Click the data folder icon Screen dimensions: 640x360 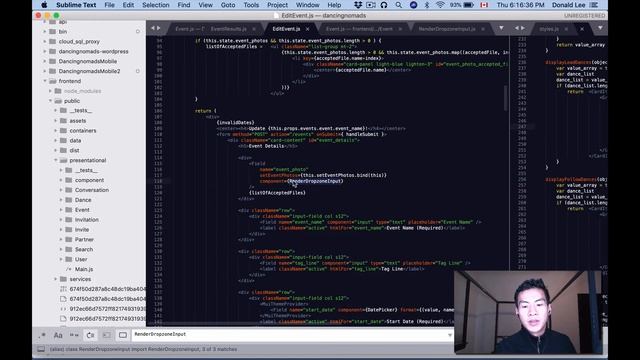(x=63, y=140)
